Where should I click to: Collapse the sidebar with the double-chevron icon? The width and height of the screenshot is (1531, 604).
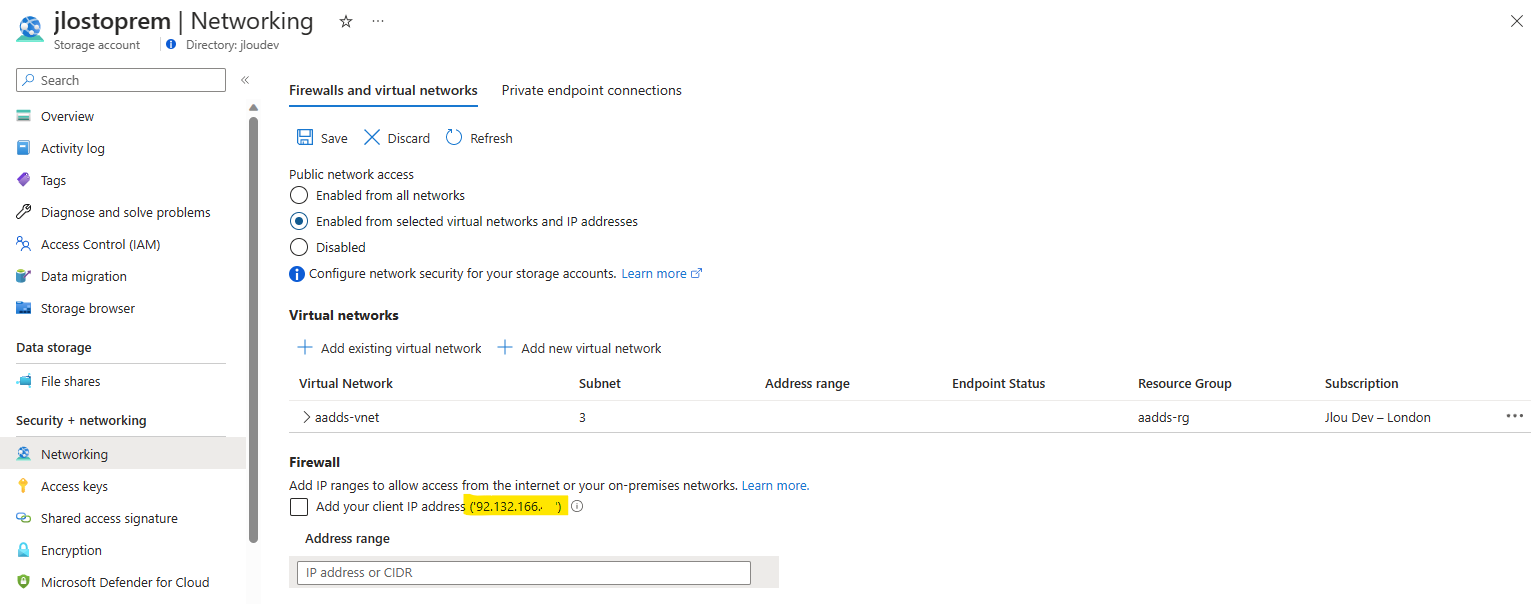(245, 80)
